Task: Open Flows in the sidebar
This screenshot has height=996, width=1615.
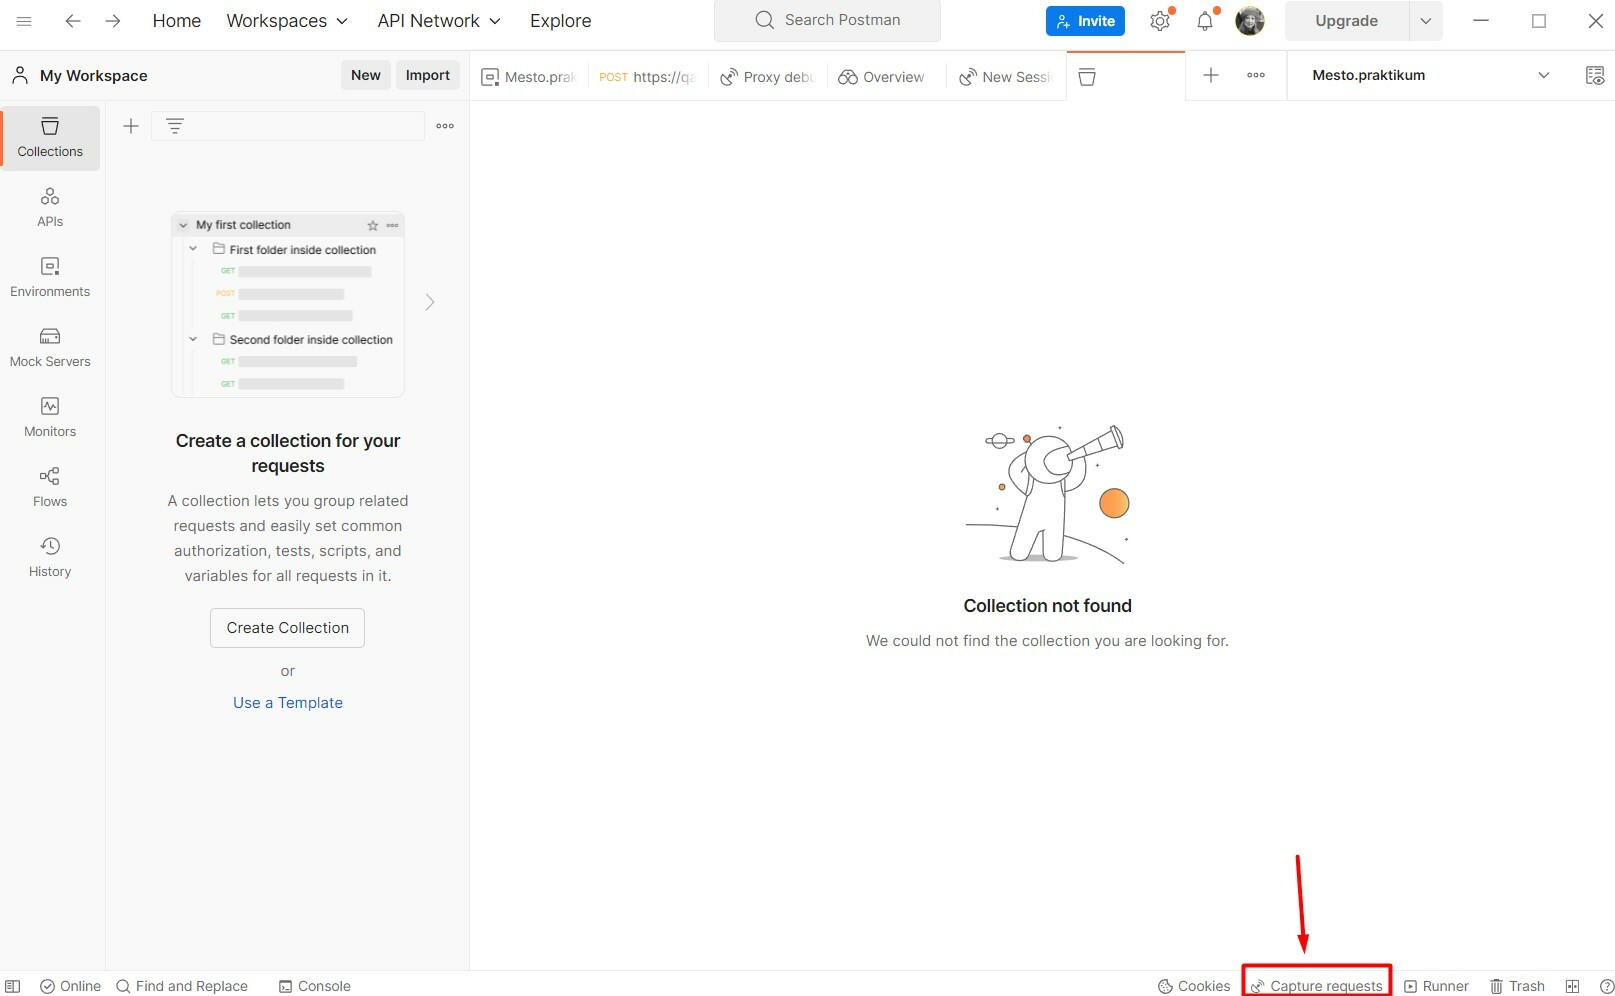Action: coord(50,488)
